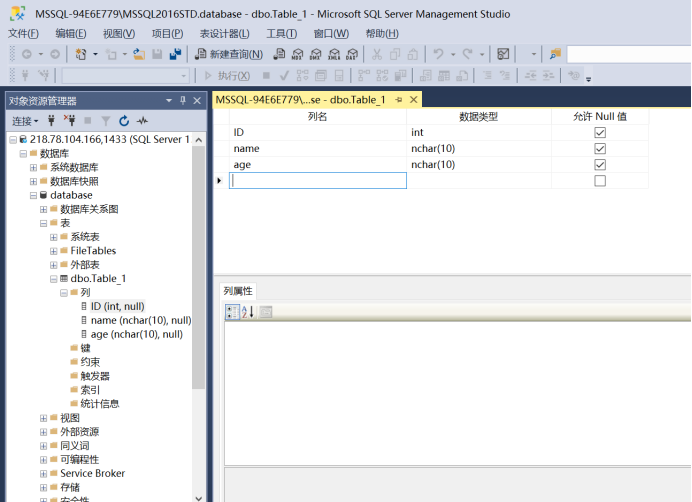Select the dbo.Table_1 designer tab
The height and width of the screenshot is (502, 692).
(x=300, y=100)
